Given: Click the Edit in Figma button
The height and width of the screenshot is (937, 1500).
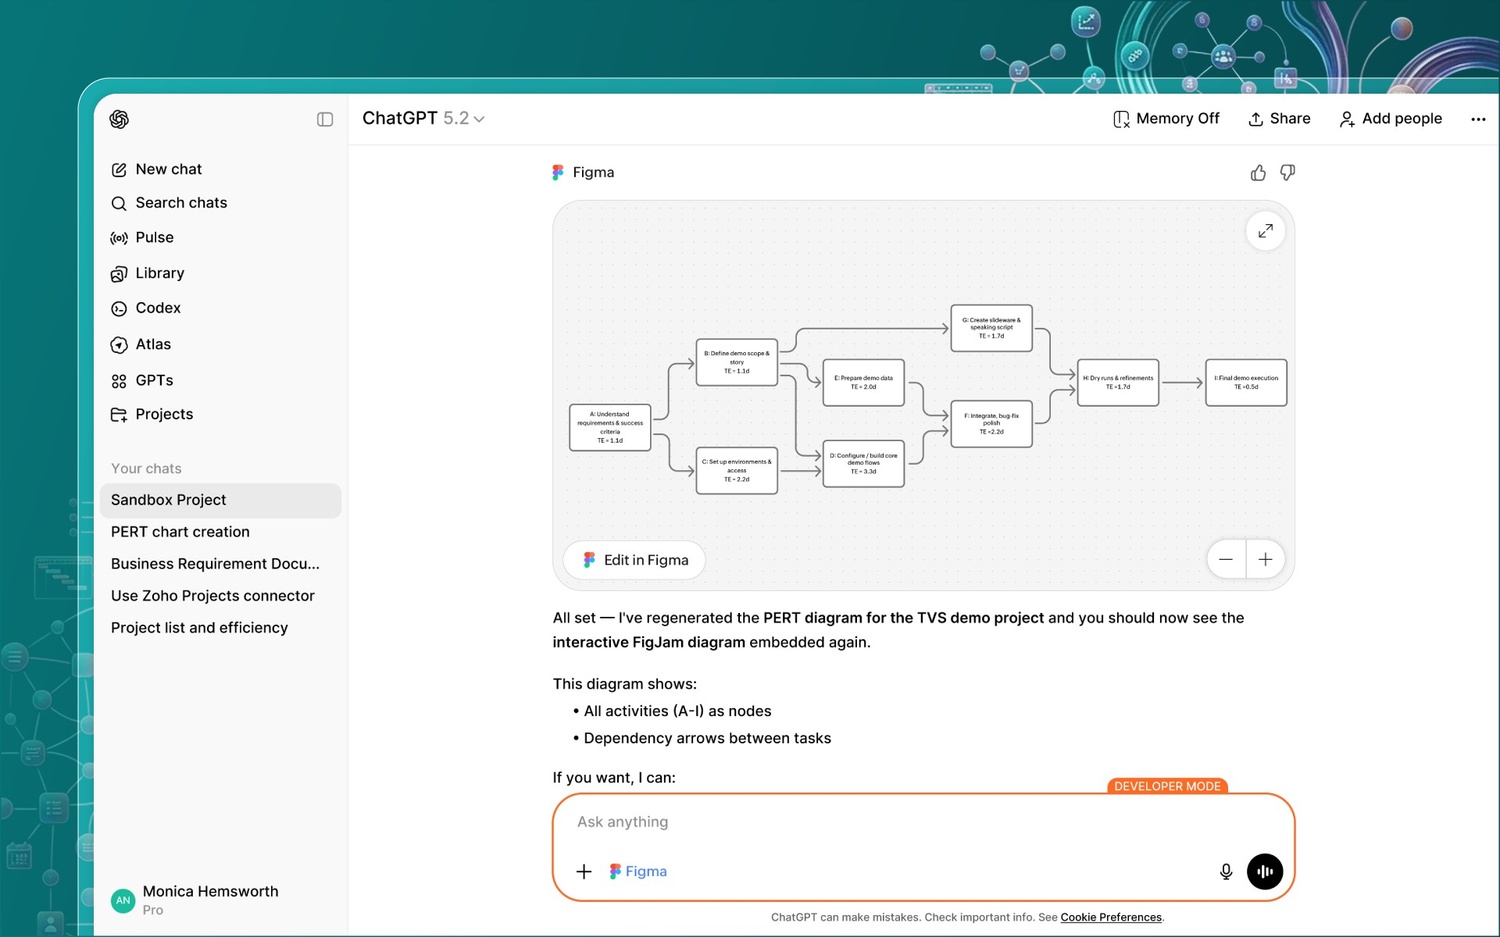Looking at the screenshot, I should click(635, 560).
